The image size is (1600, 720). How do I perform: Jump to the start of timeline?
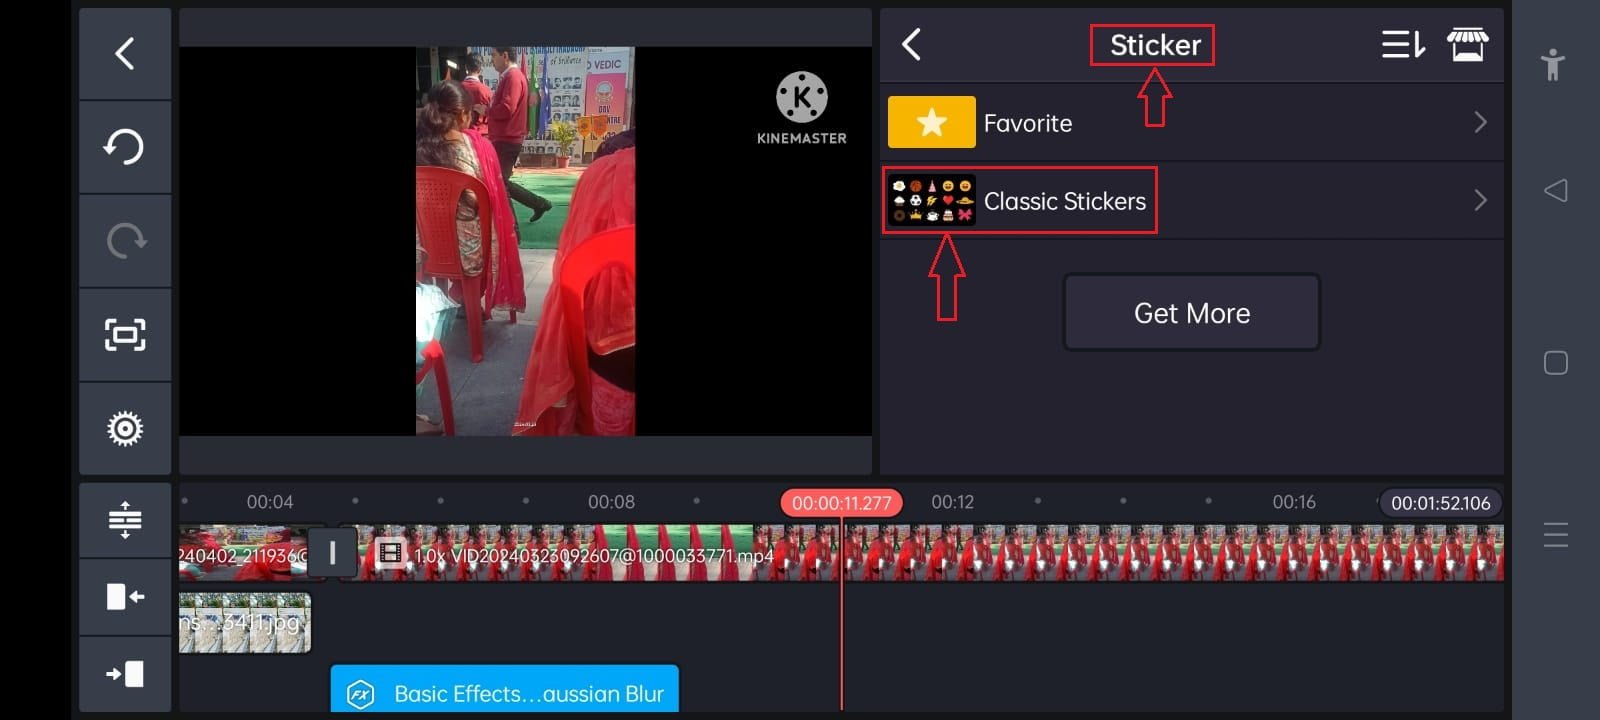click(x=125, y=597)
